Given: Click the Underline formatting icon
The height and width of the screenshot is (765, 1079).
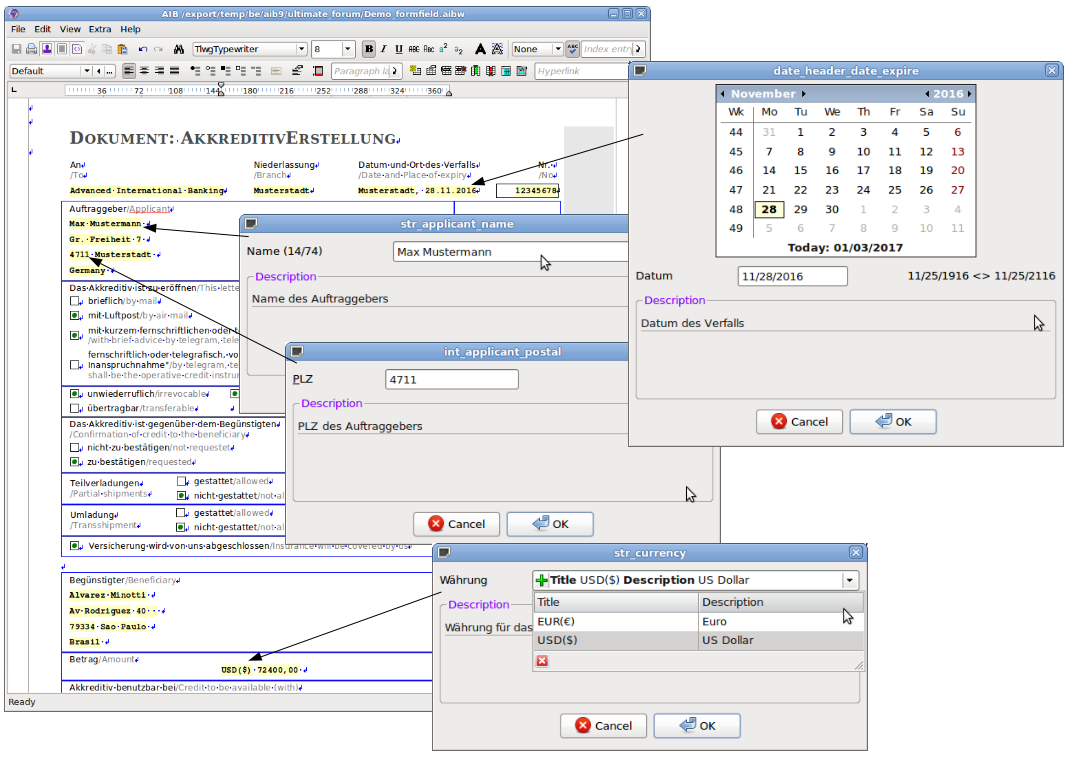Looking at the screenshot, I should coord(399,49).
